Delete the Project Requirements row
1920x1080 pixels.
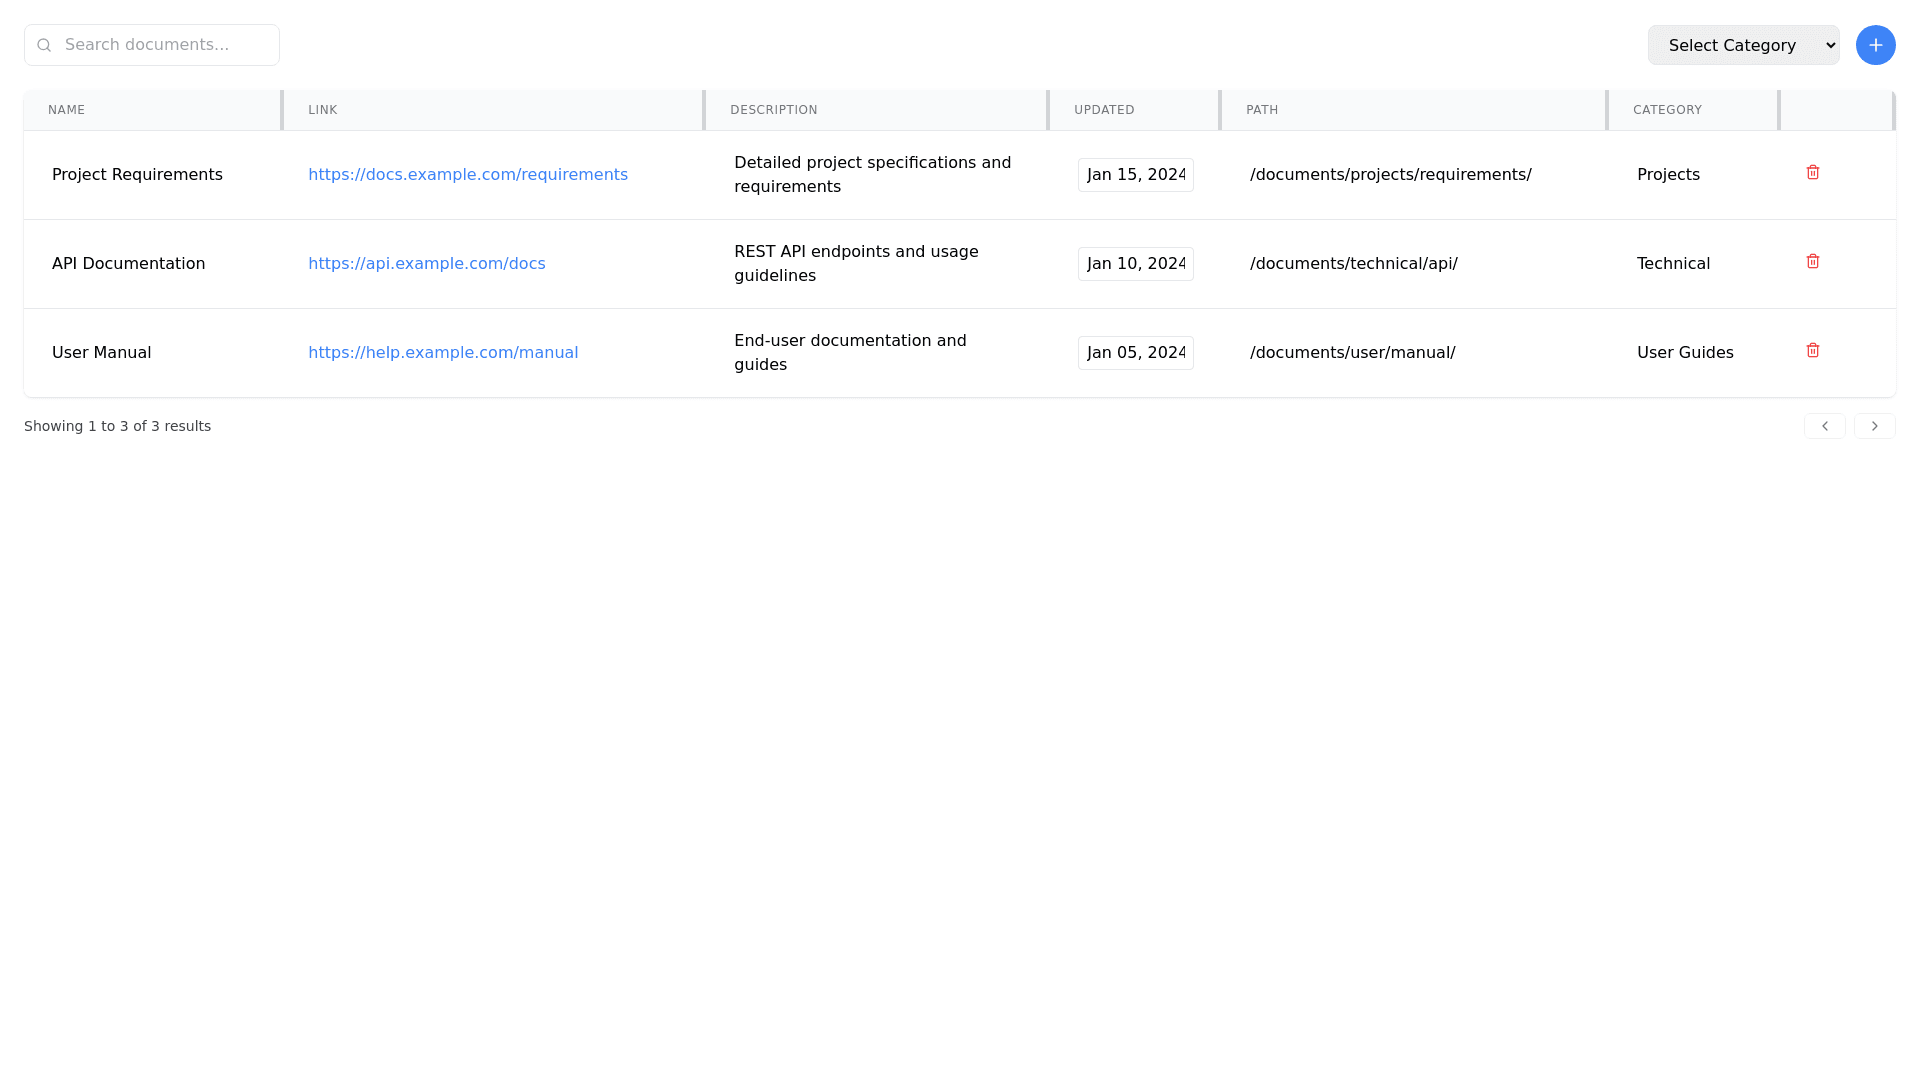tap(1813, 173)
